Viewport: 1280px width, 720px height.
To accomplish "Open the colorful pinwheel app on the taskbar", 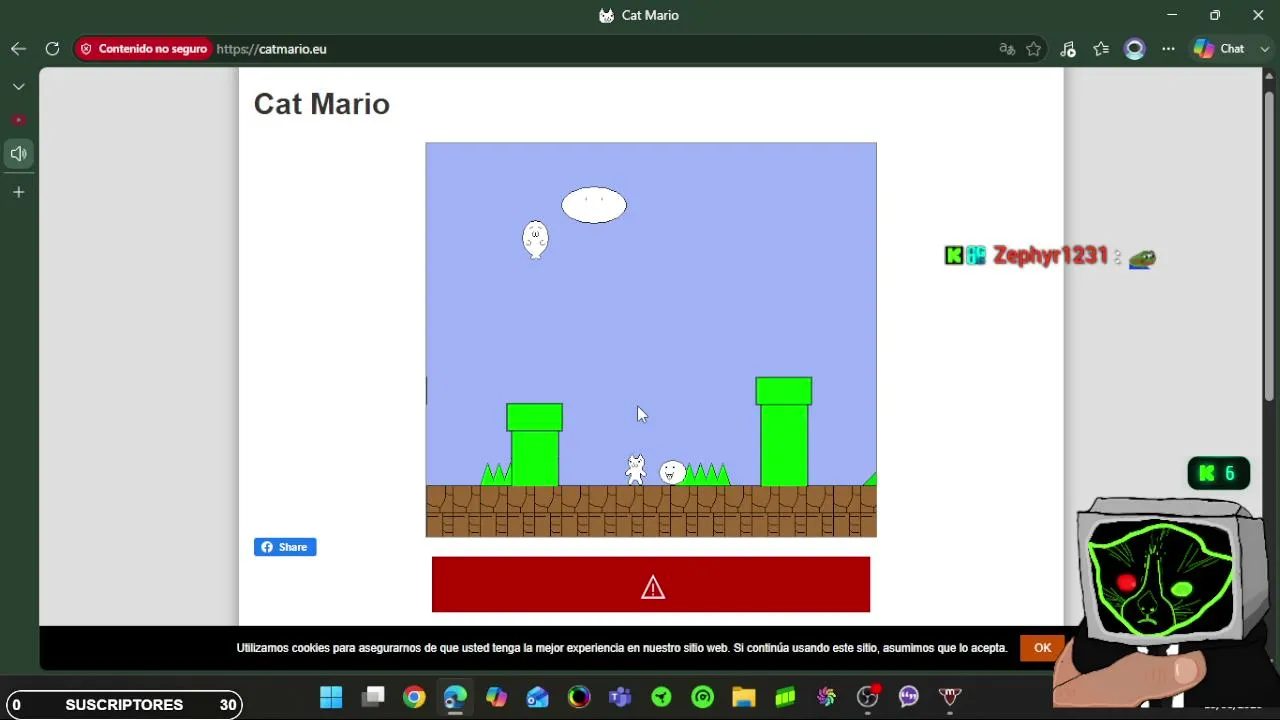I will coord(826,697).
